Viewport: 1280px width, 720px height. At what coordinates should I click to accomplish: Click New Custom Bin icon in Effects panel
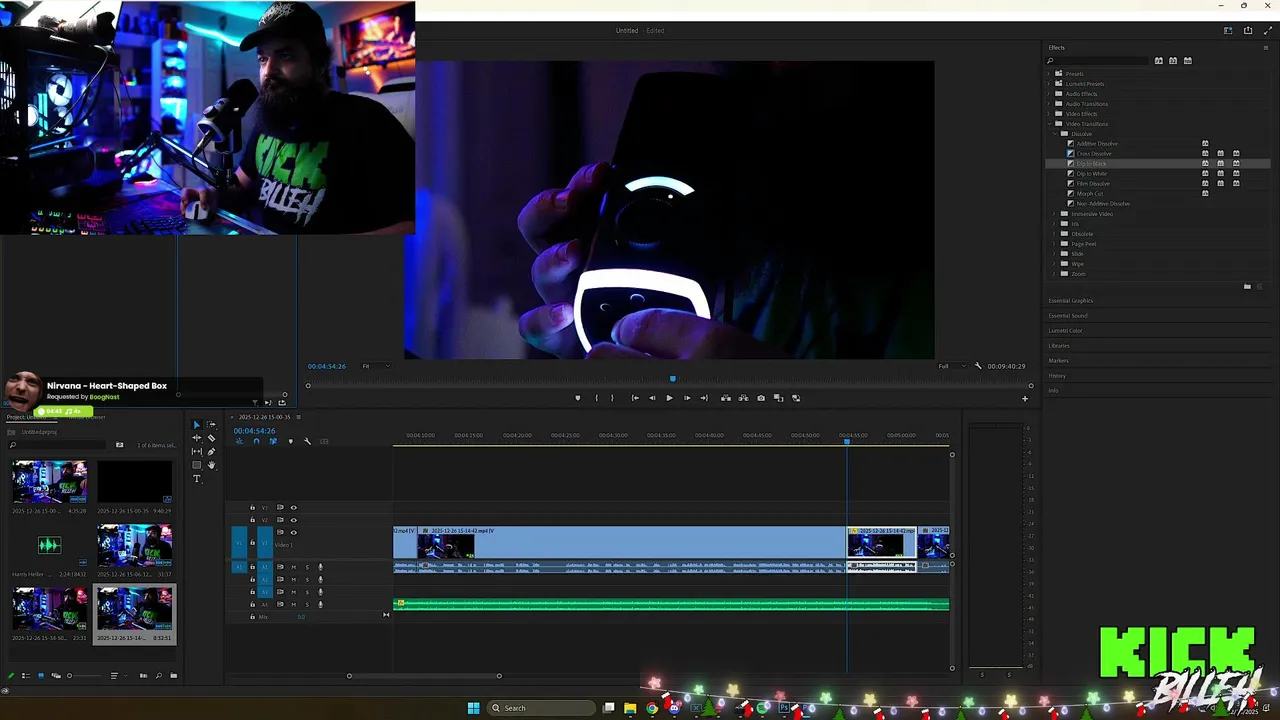pyautogui.click(x=1247, y=286)
